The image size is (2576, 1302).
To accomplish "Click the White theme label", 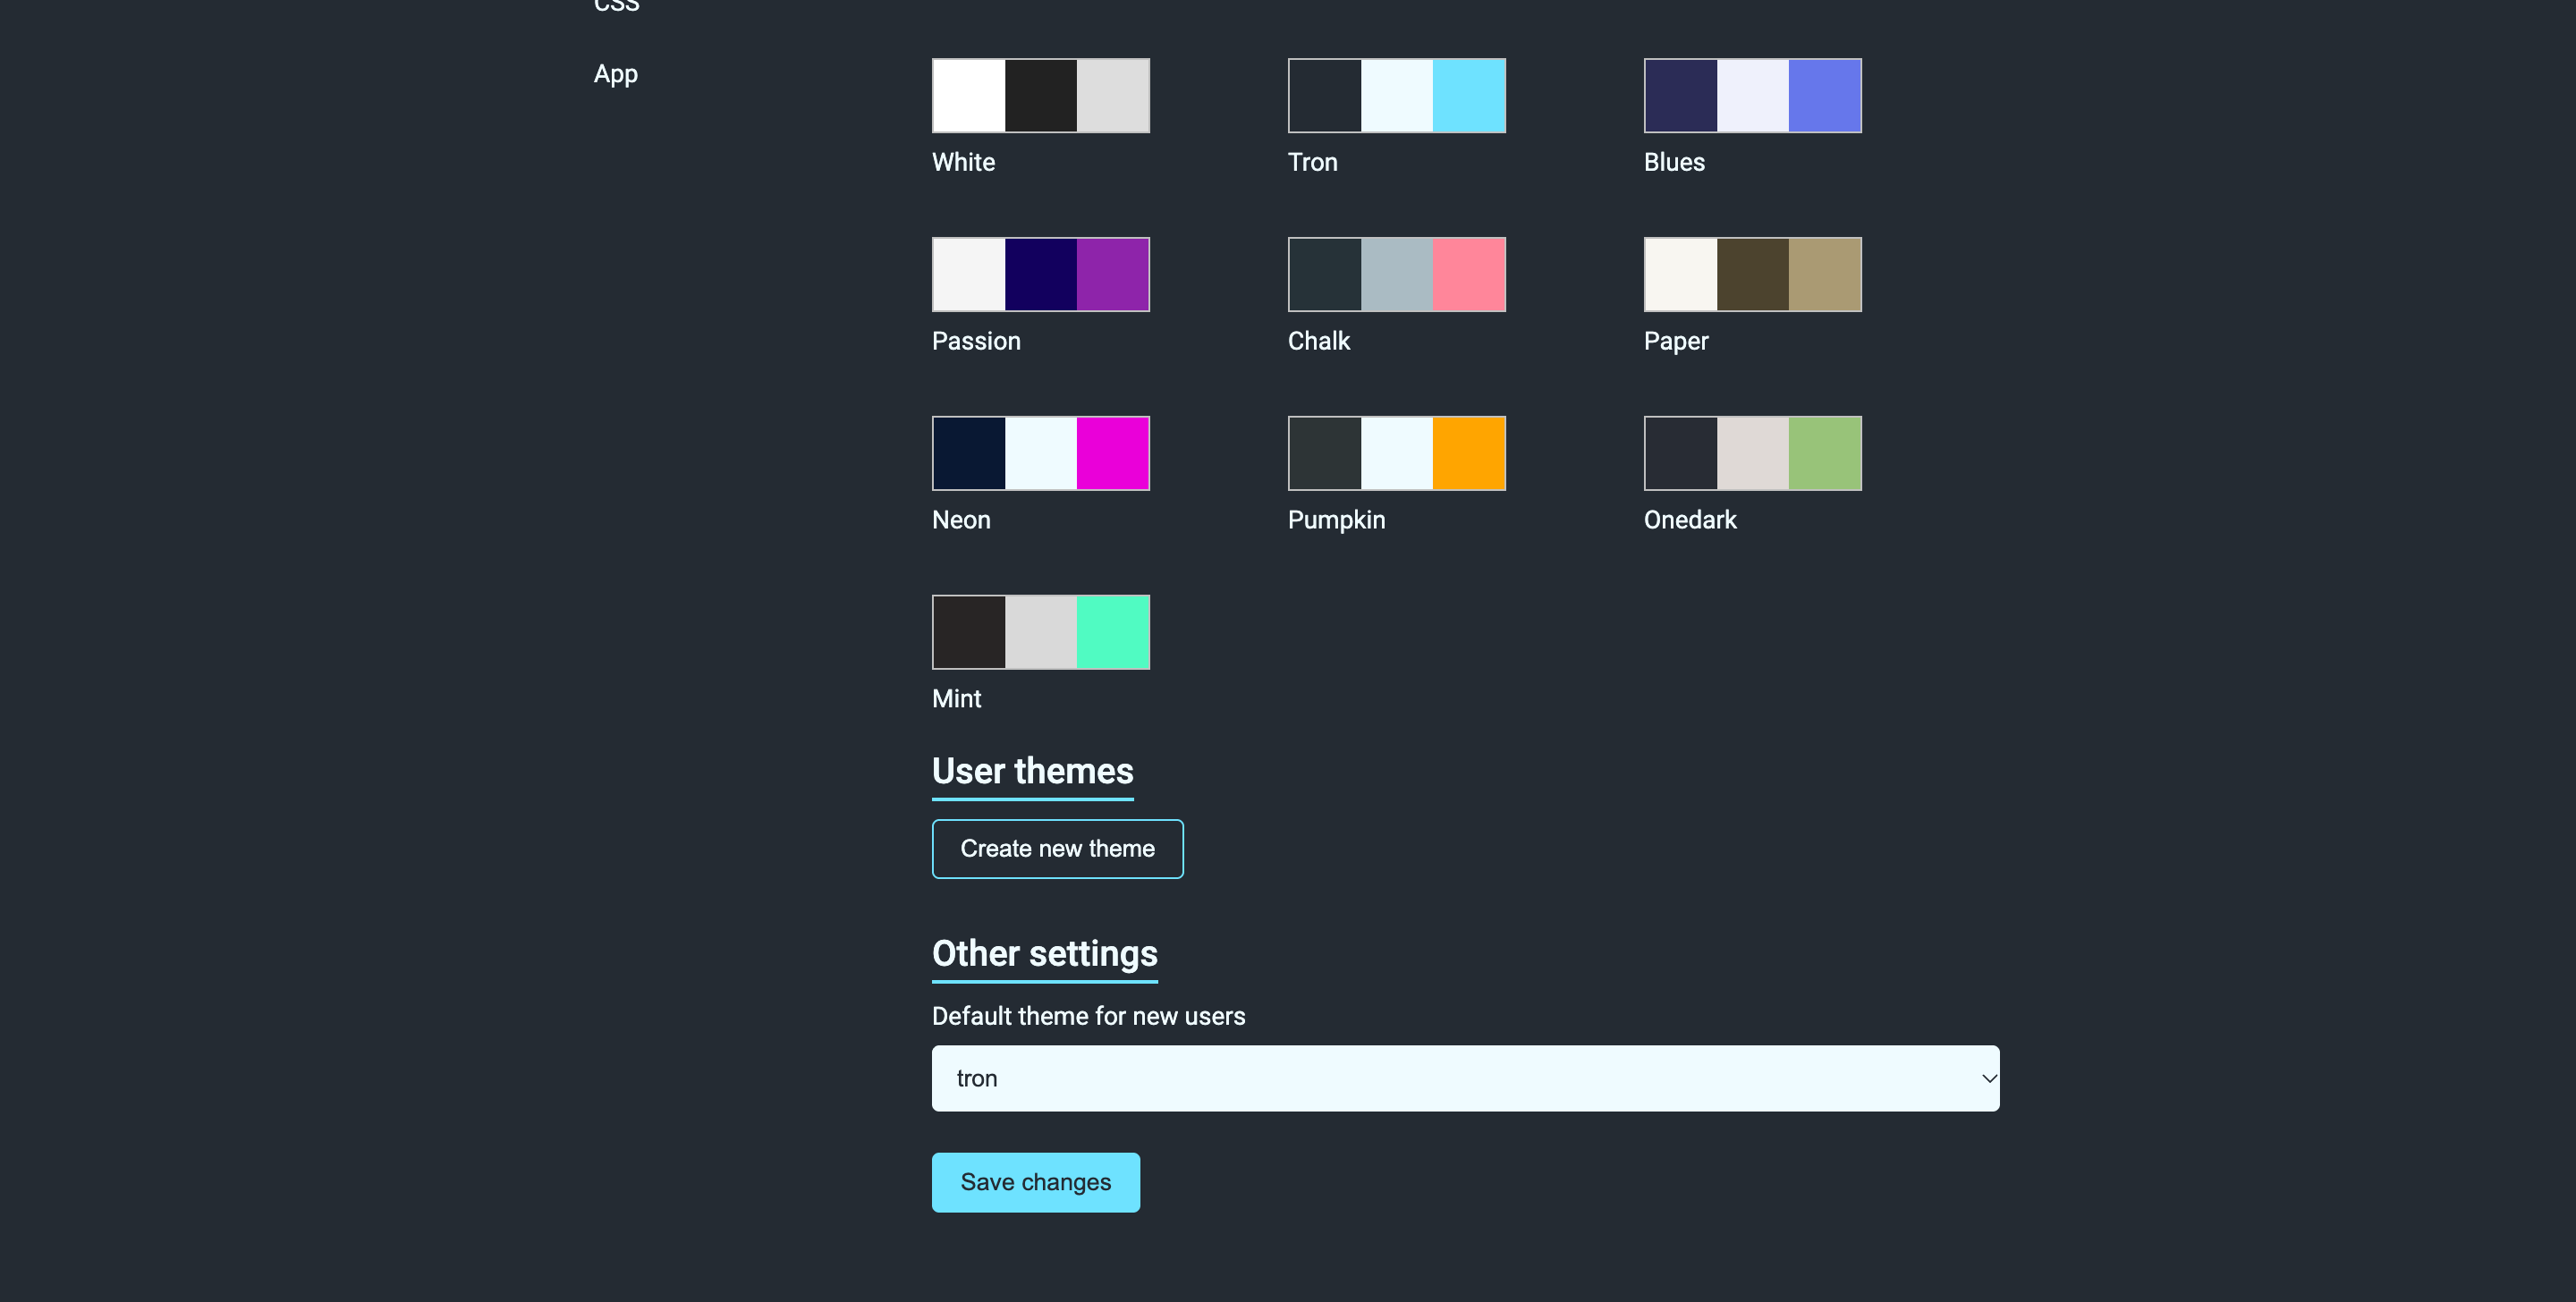I will [x=963, y=162].
